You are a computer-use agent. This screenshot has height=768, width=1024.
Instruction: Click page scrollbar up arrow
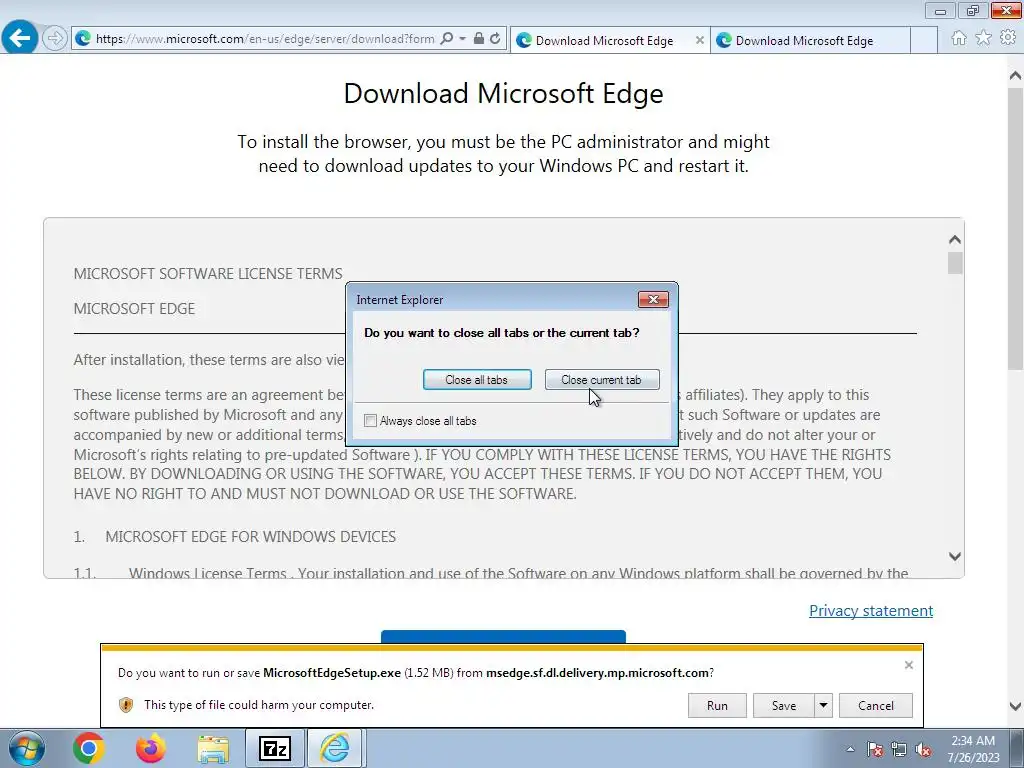point(1016,76)
